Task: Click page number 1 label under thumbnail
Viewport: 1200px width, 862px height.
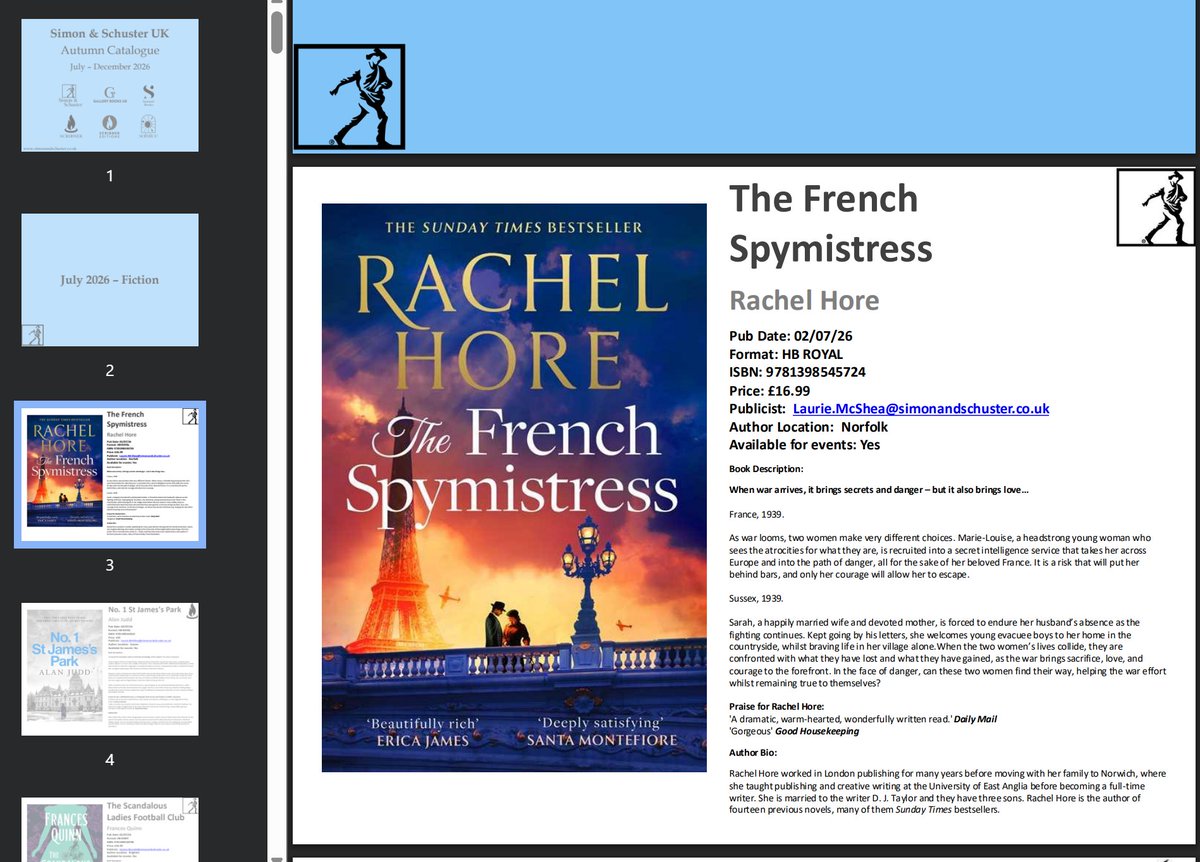Action: tap(110, 176)
